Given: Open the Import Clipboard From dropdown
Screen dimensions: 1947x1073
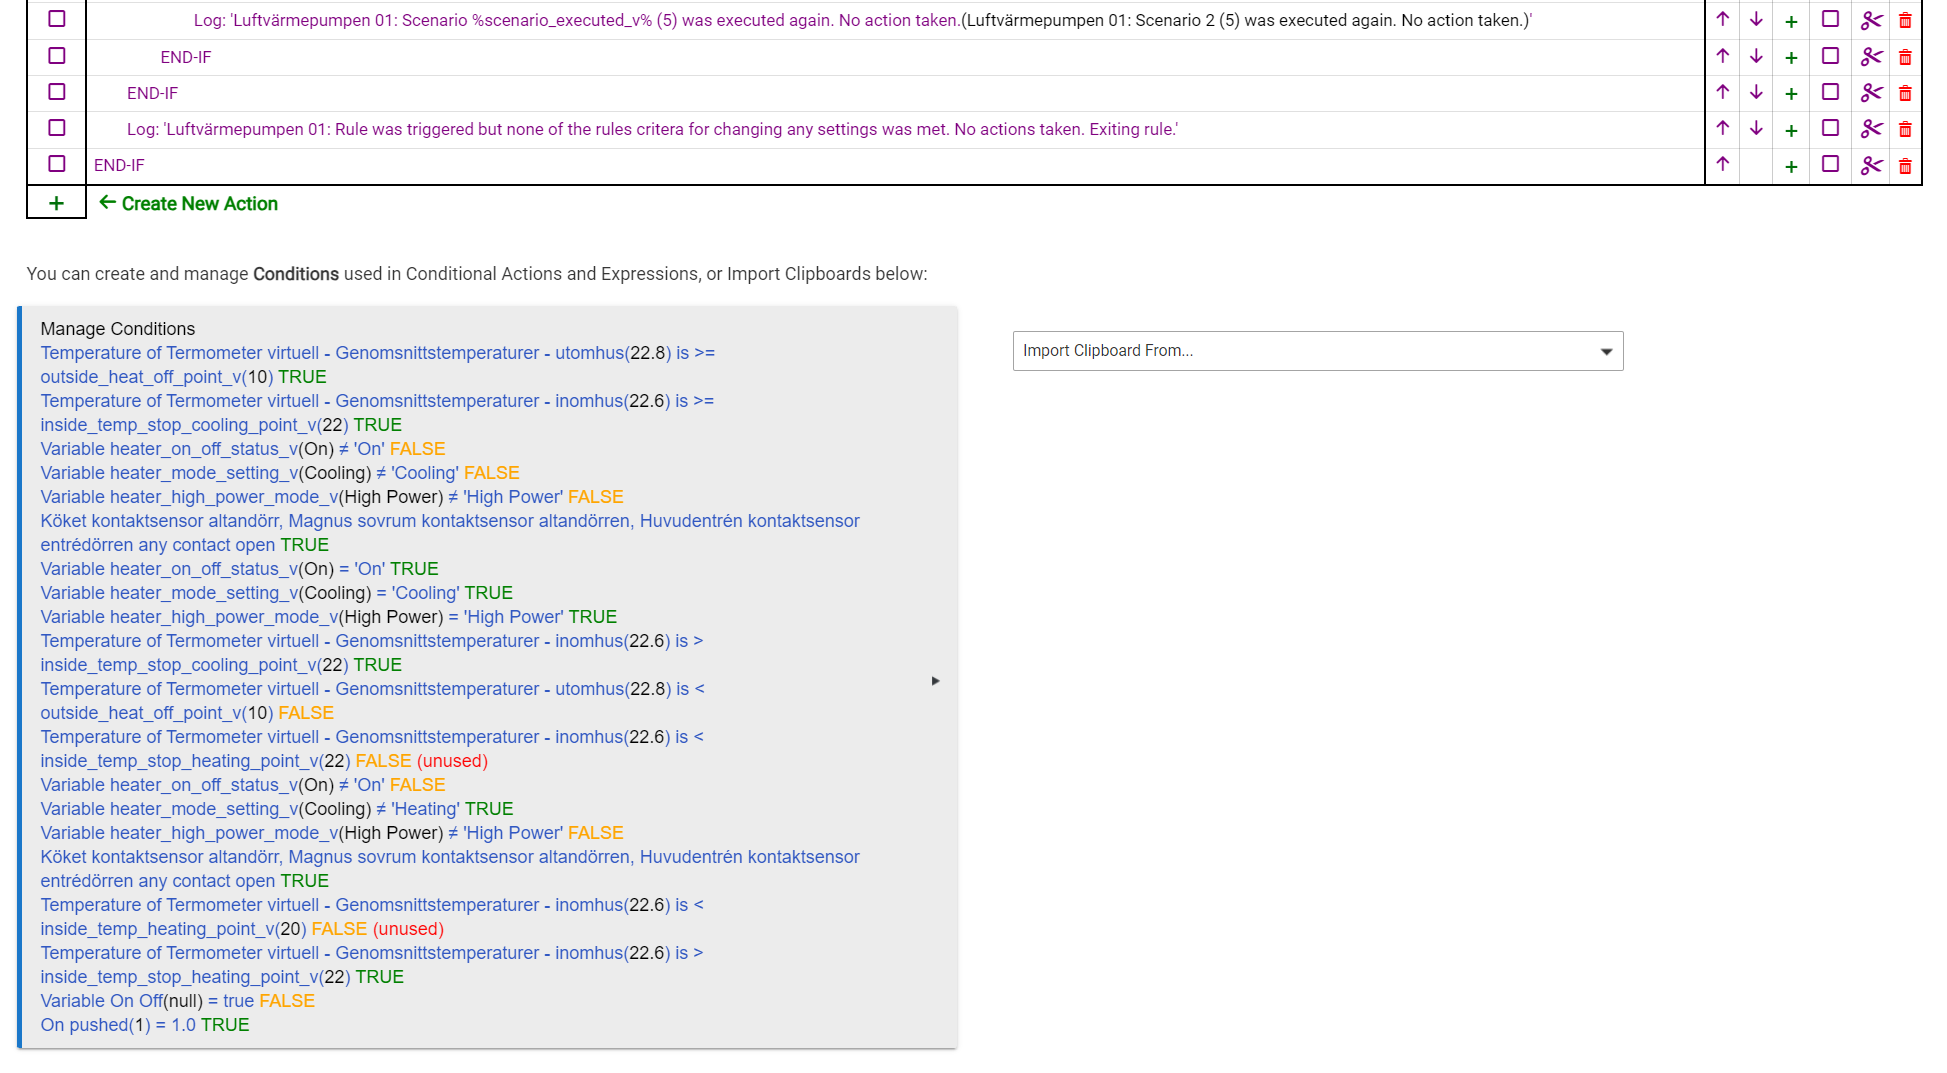Looking at the screenshot, I should tap(1317, 351).
